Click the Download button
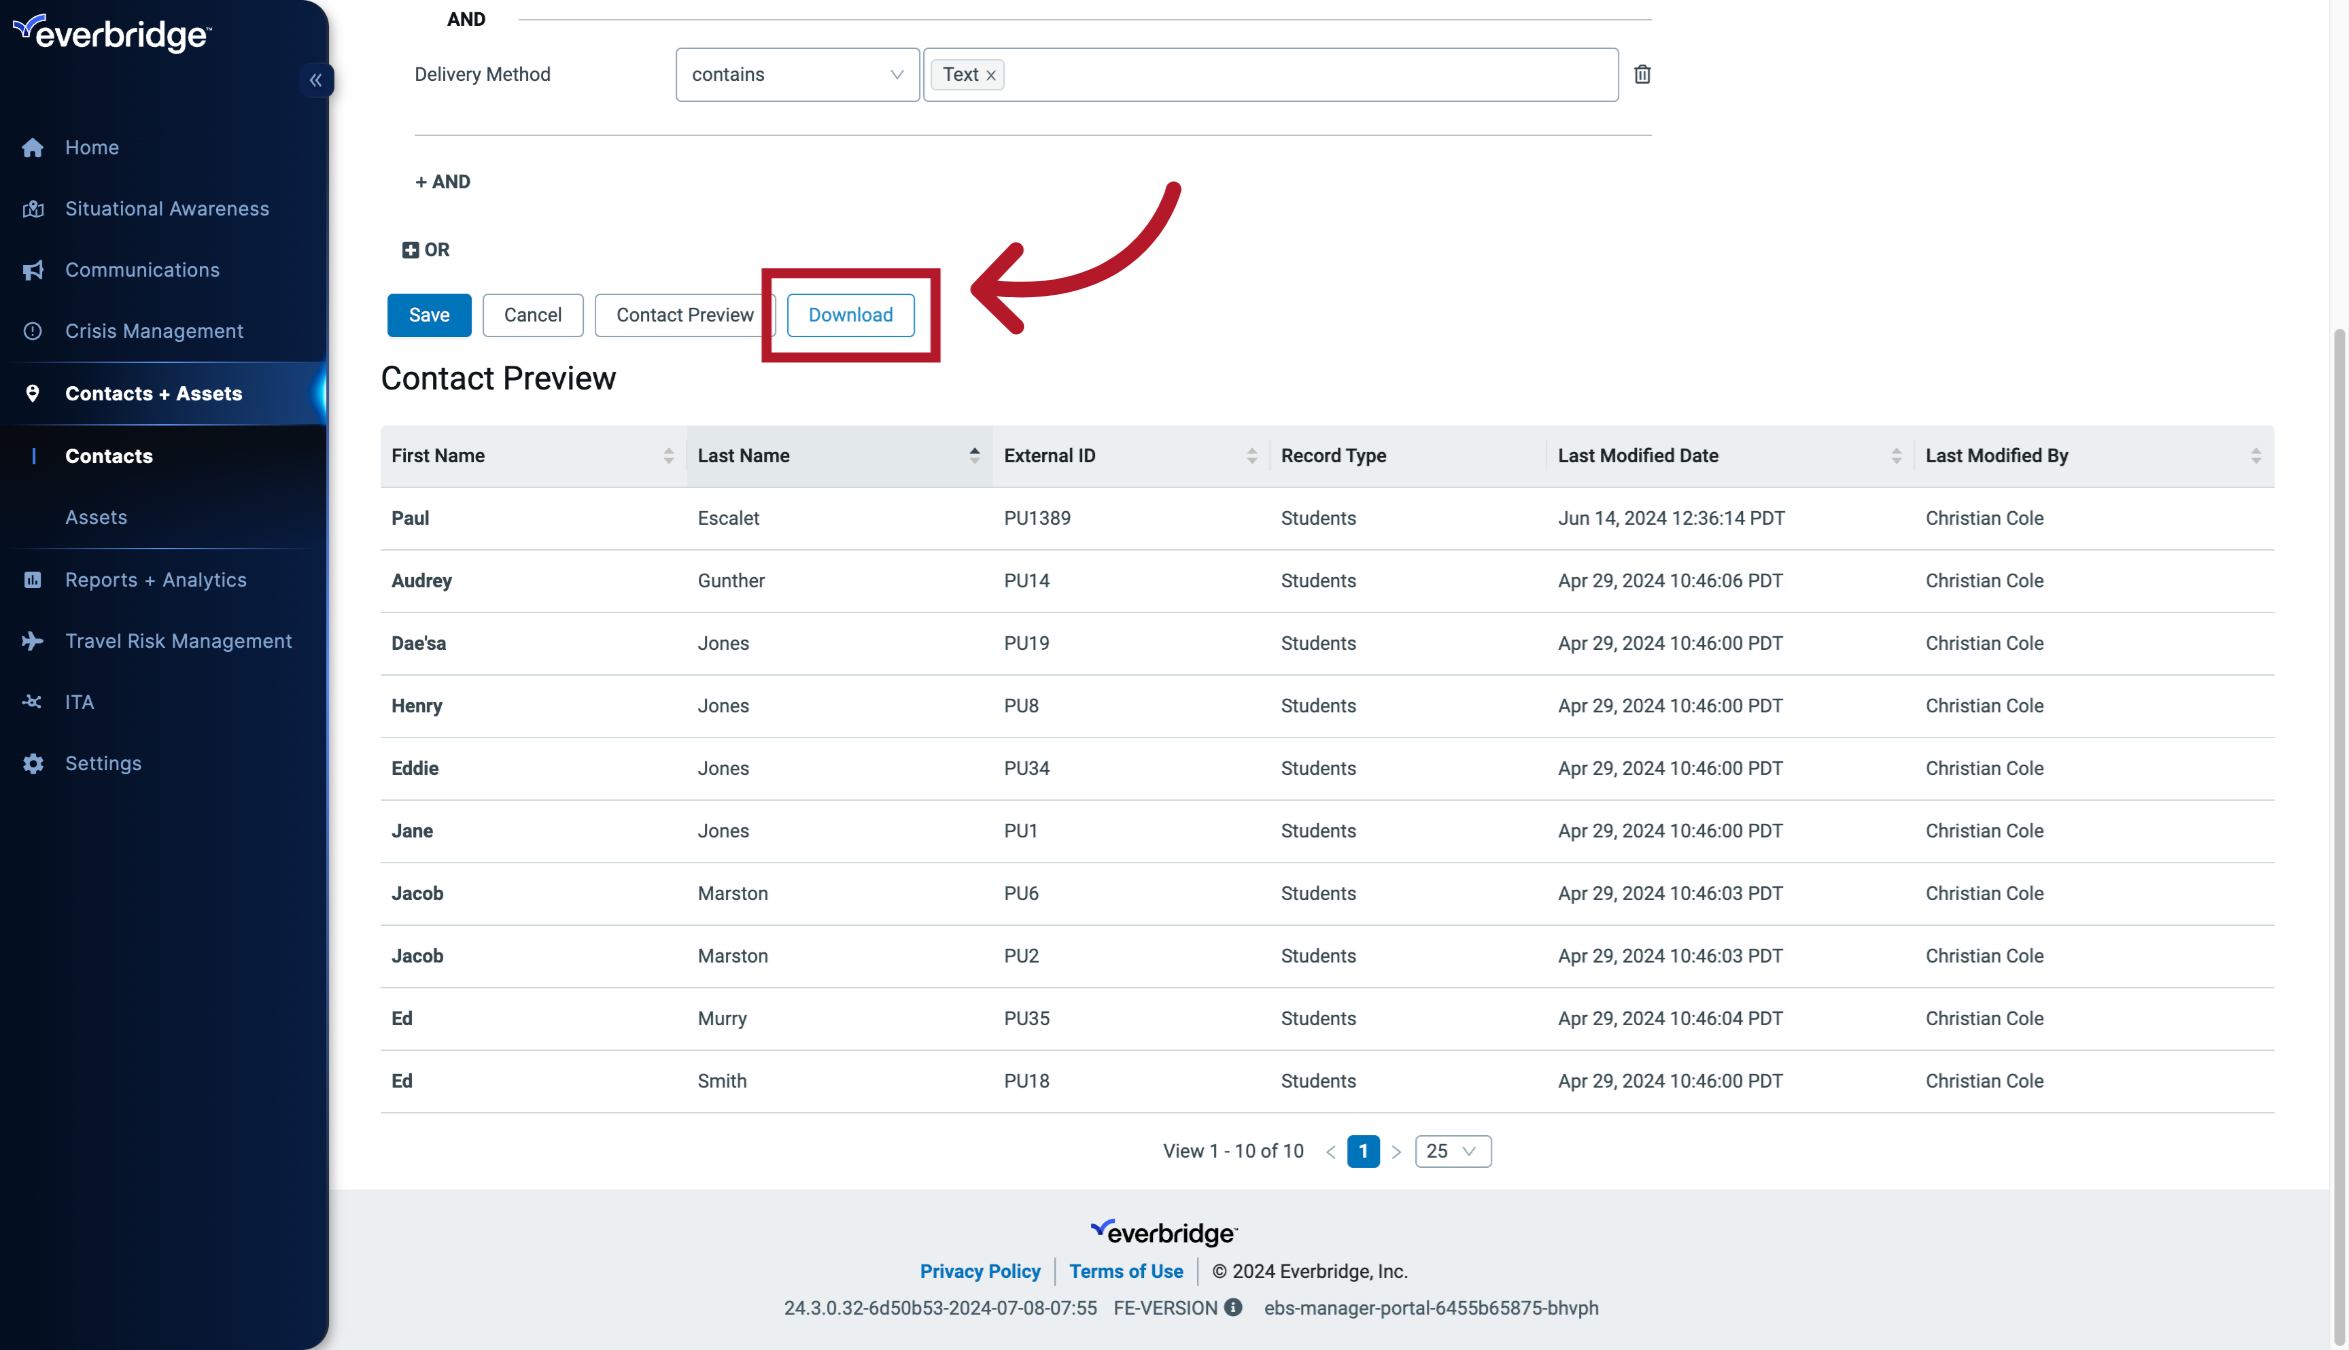This screenshot has width=2349, height=1350. coord(851,315)
